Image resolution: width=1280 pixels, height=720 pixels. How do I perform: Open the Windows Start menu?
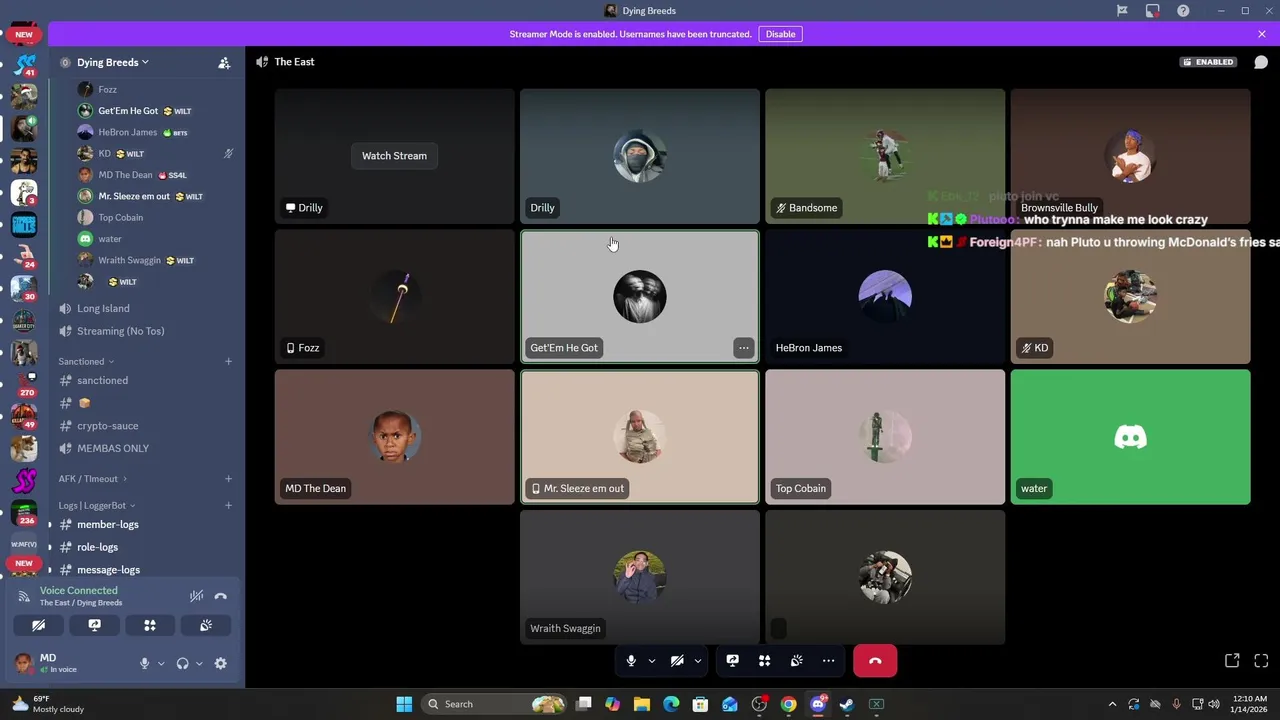click(404, 704)
